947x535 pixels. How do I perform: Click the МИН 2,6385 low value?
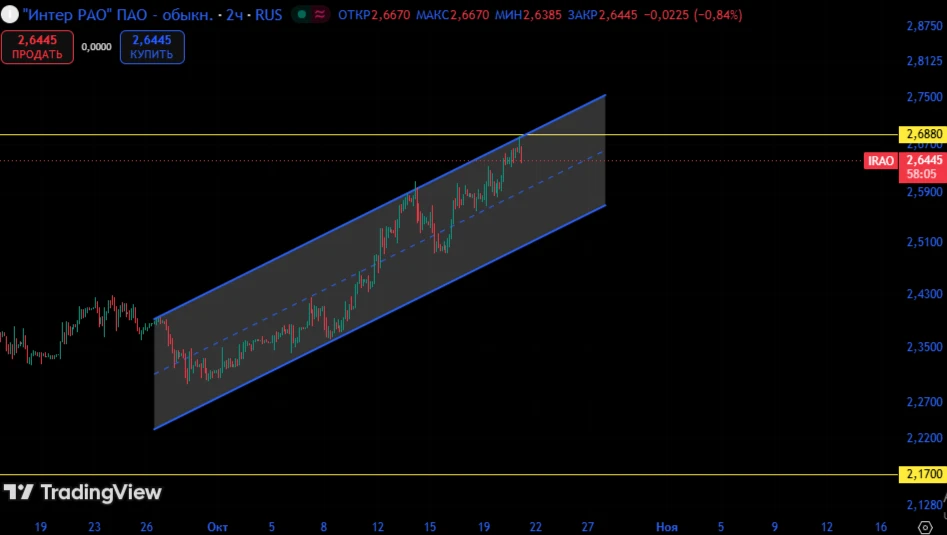coord(528,14)
